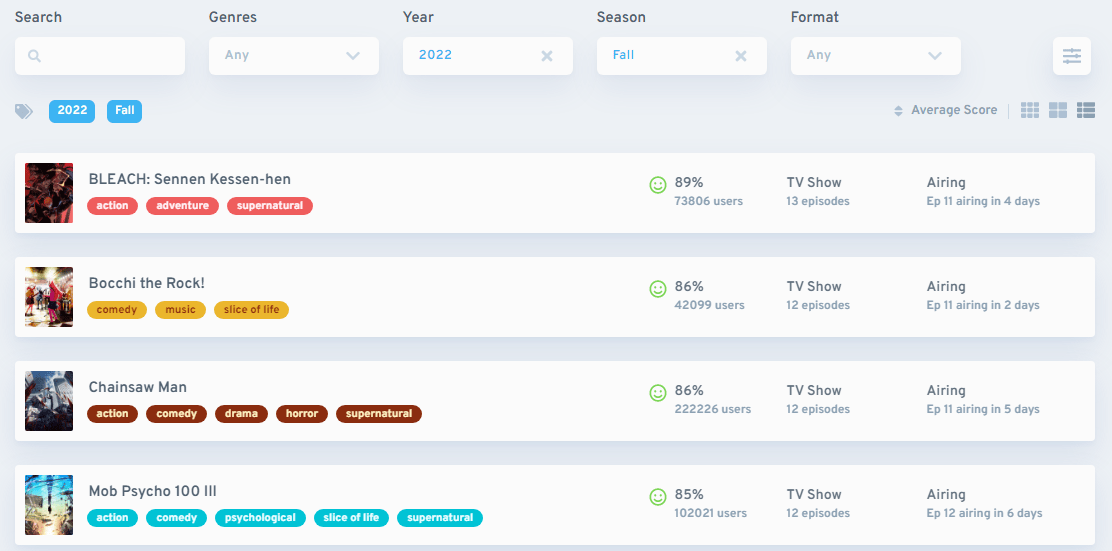The image size is (1112, 551).
Task: Click the psychological genre color pill
Action: pos(260,518)
